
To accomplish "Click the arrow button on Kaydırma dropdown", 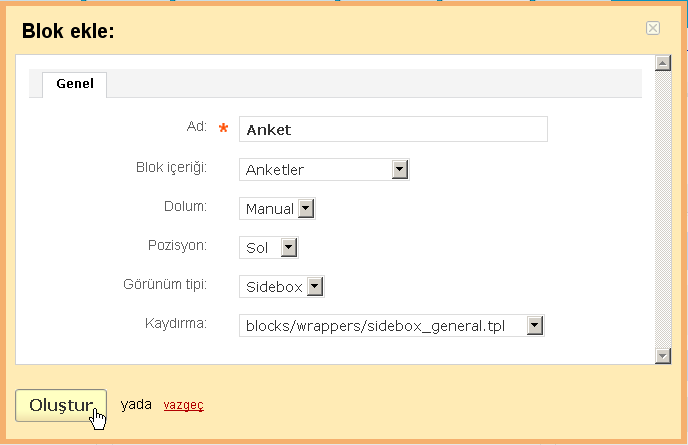I will point(534,326).
